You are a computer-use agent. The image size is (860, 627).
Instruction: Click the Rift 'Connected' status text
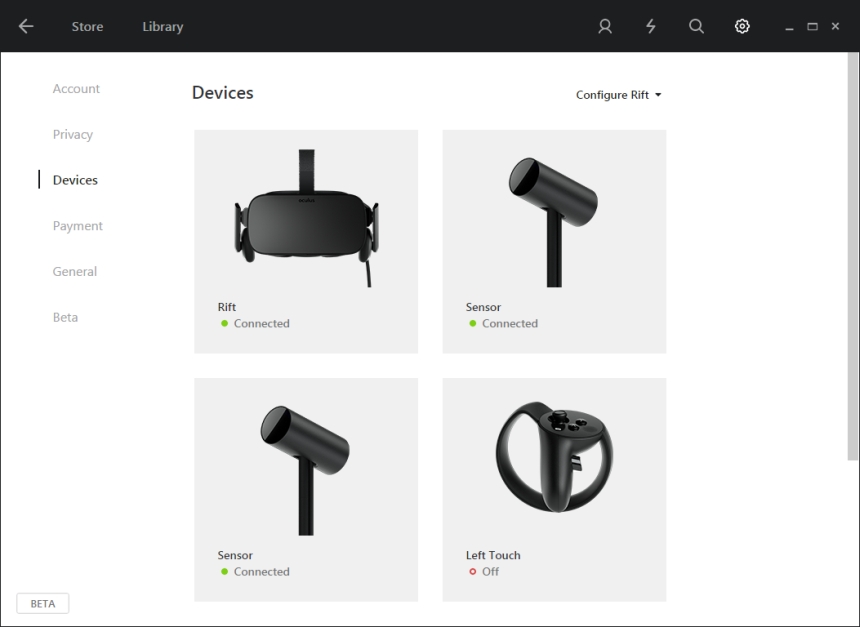pyautogui.click(x=262, y=324)
